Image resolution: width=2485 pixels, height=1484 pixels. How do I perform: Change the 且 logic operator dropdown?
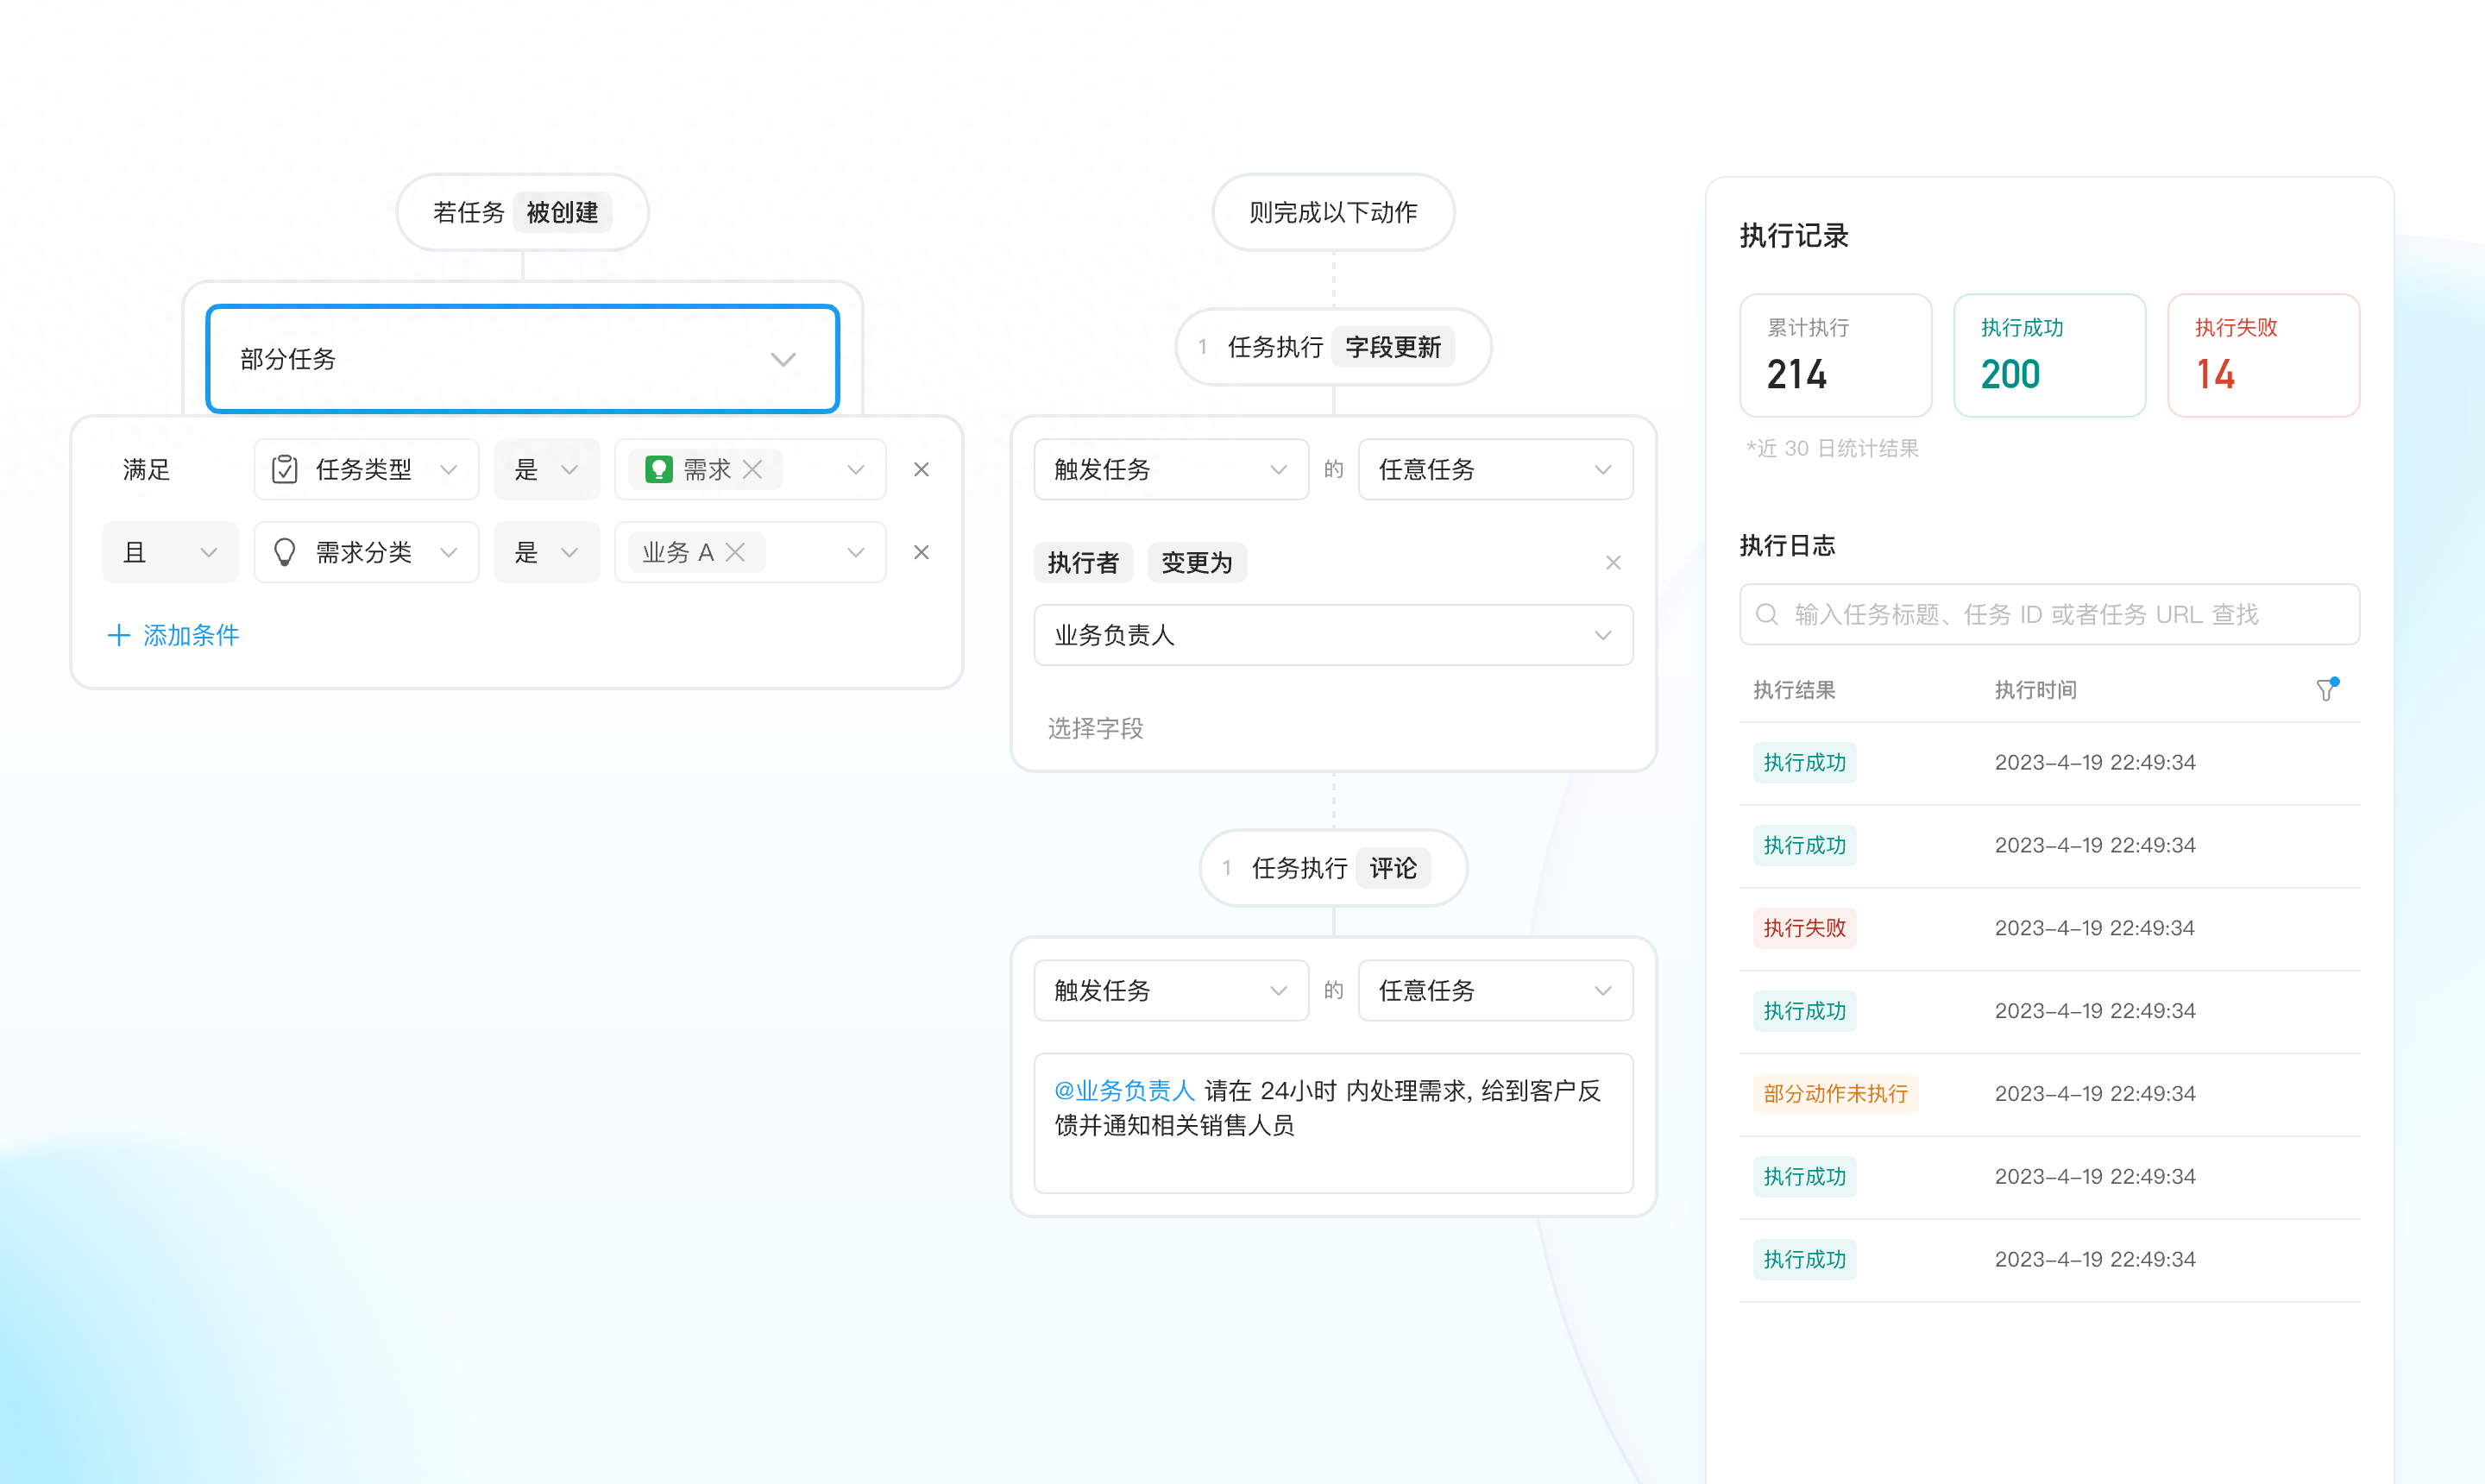click(x=170, y=552)
